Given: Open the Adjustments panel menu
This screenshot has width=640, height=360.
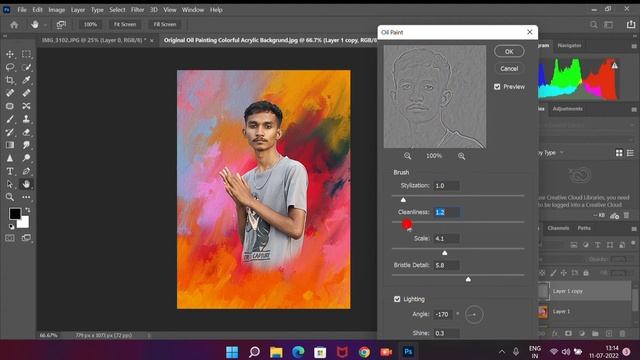Looking at the screenshot, I should click(x=634, y=109).
